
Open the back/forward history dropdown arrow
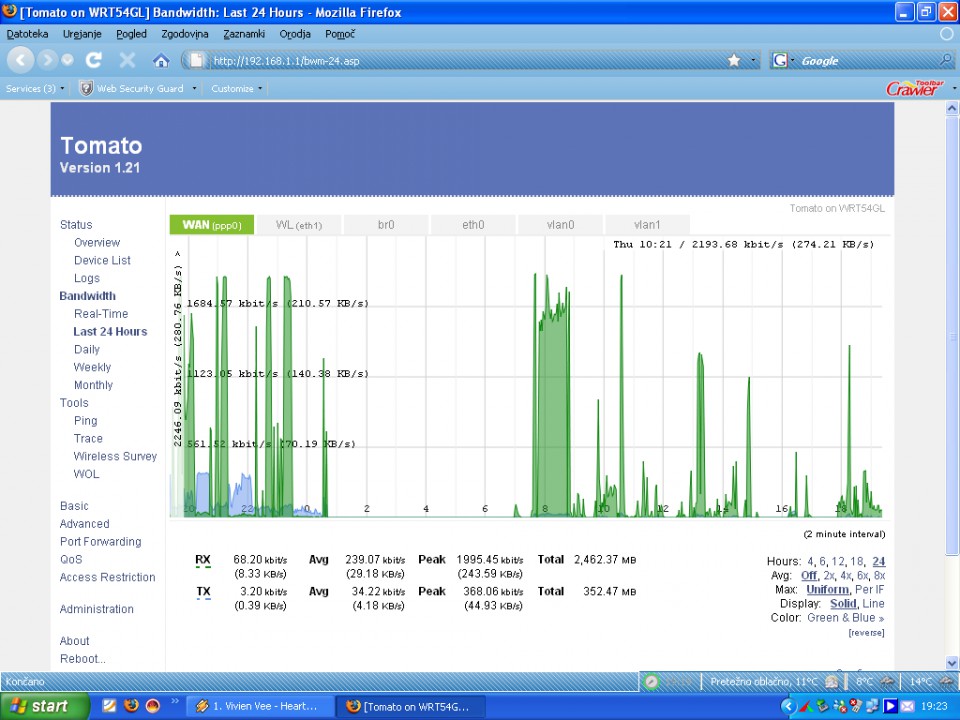coord(67,60)
